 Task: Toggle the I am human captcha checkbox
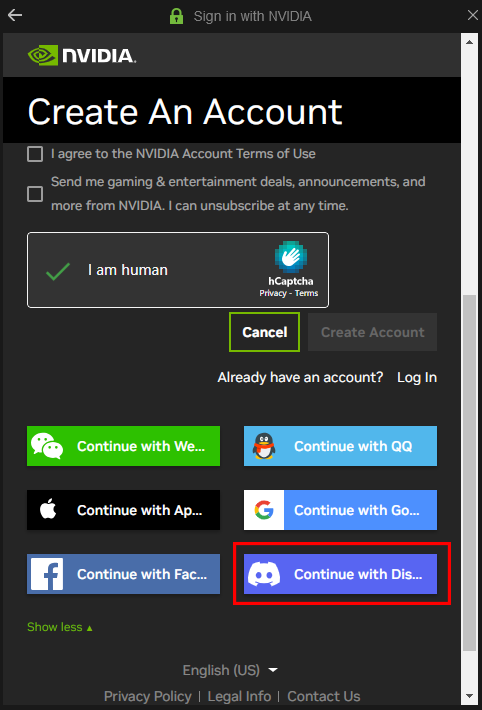[x=58, y=270]
